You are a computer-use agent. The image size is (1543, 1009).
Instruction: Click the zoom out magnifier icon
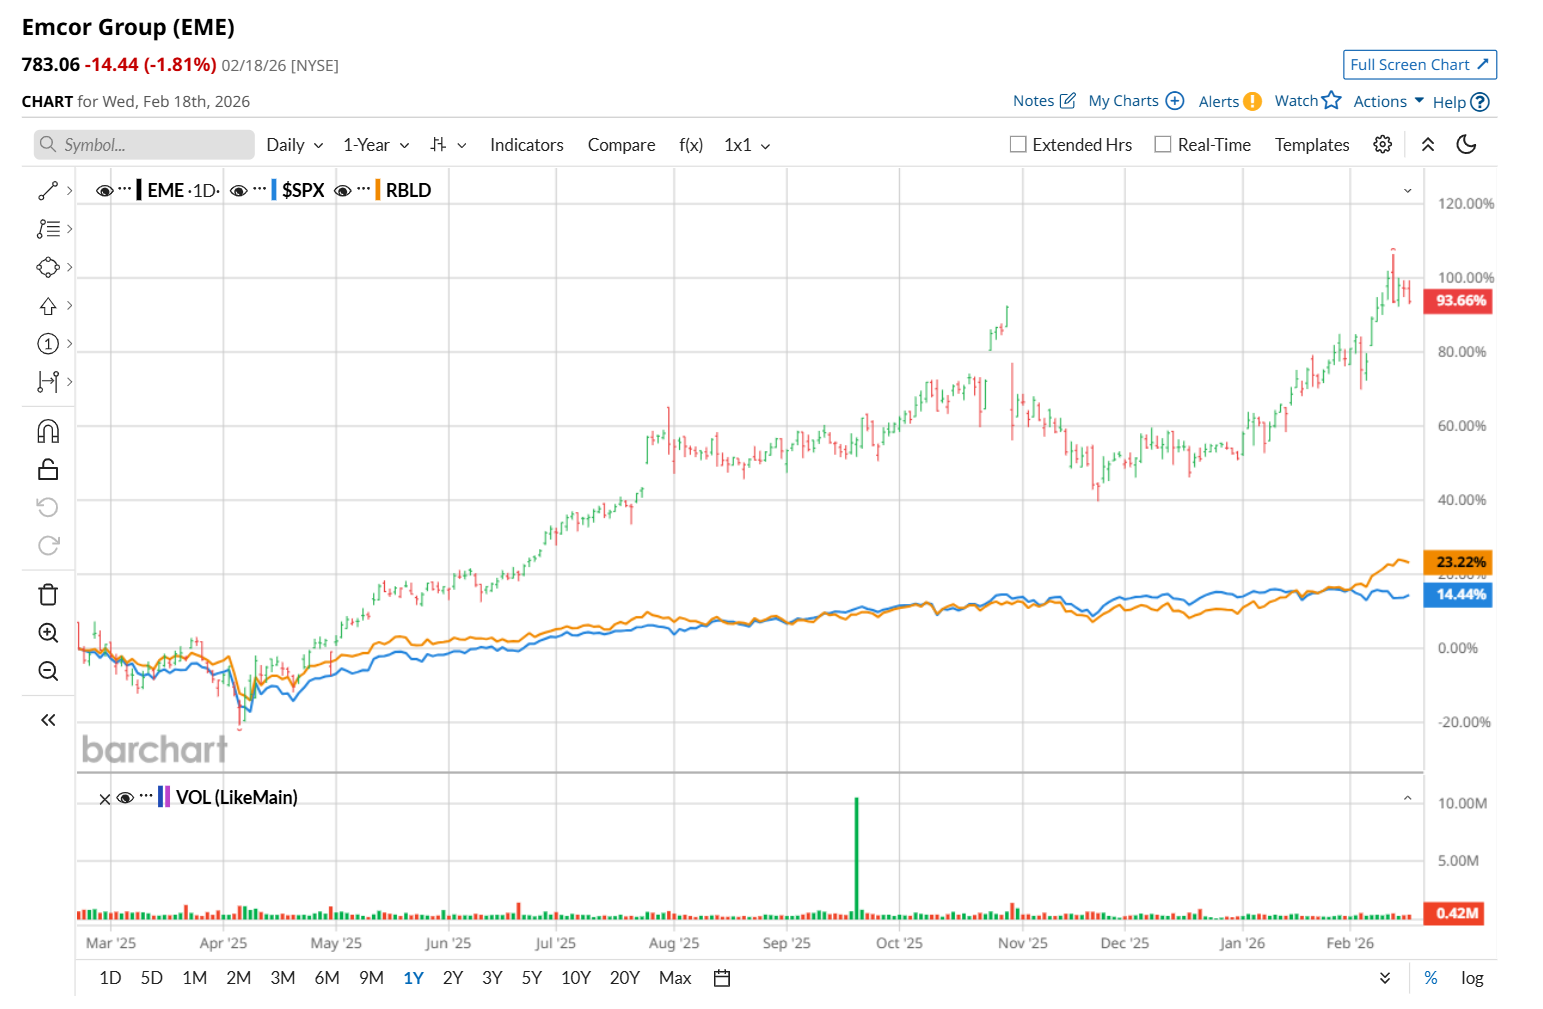(48, 671)
